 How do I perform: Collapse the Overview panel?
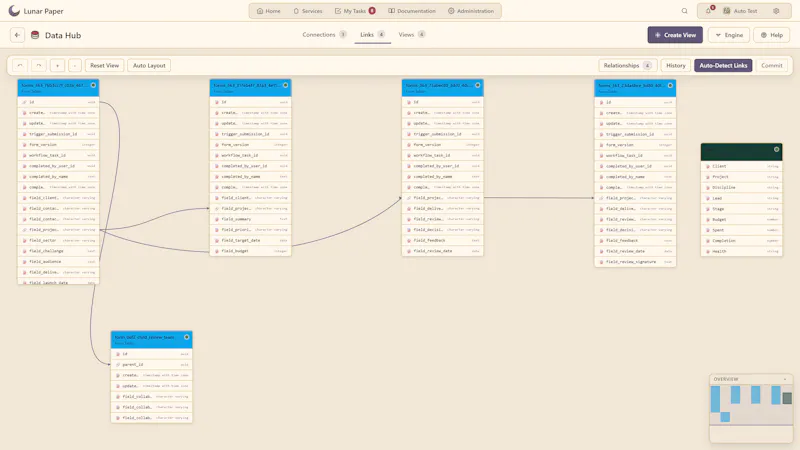coord(785,379)
